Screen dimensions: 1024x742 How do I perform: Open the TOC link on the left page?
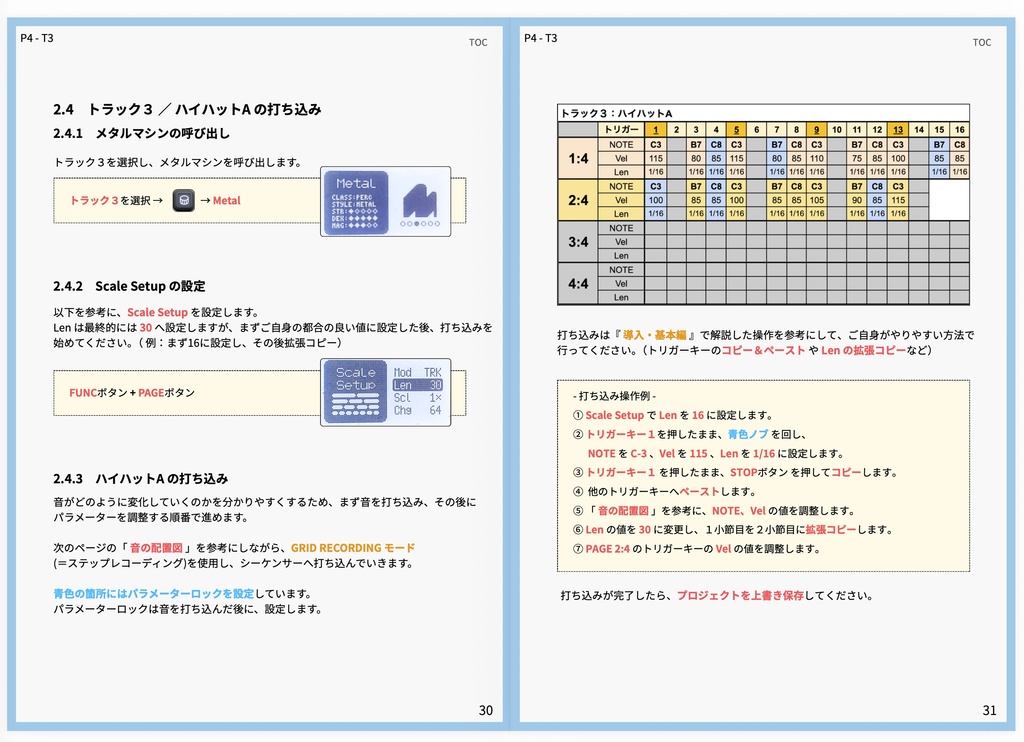[x=478, y=42]
